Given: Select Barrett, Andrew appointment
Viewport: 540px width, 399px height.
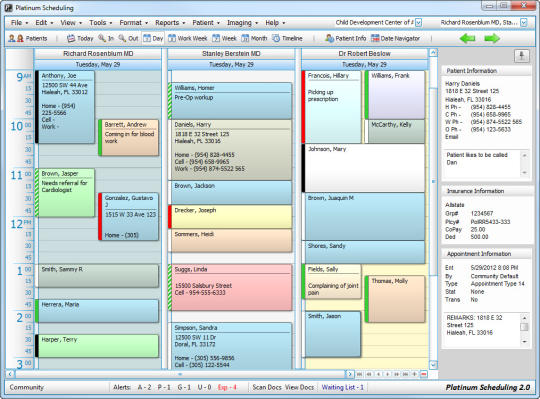Looking at the screenshot, I should [x=128, y=138].
